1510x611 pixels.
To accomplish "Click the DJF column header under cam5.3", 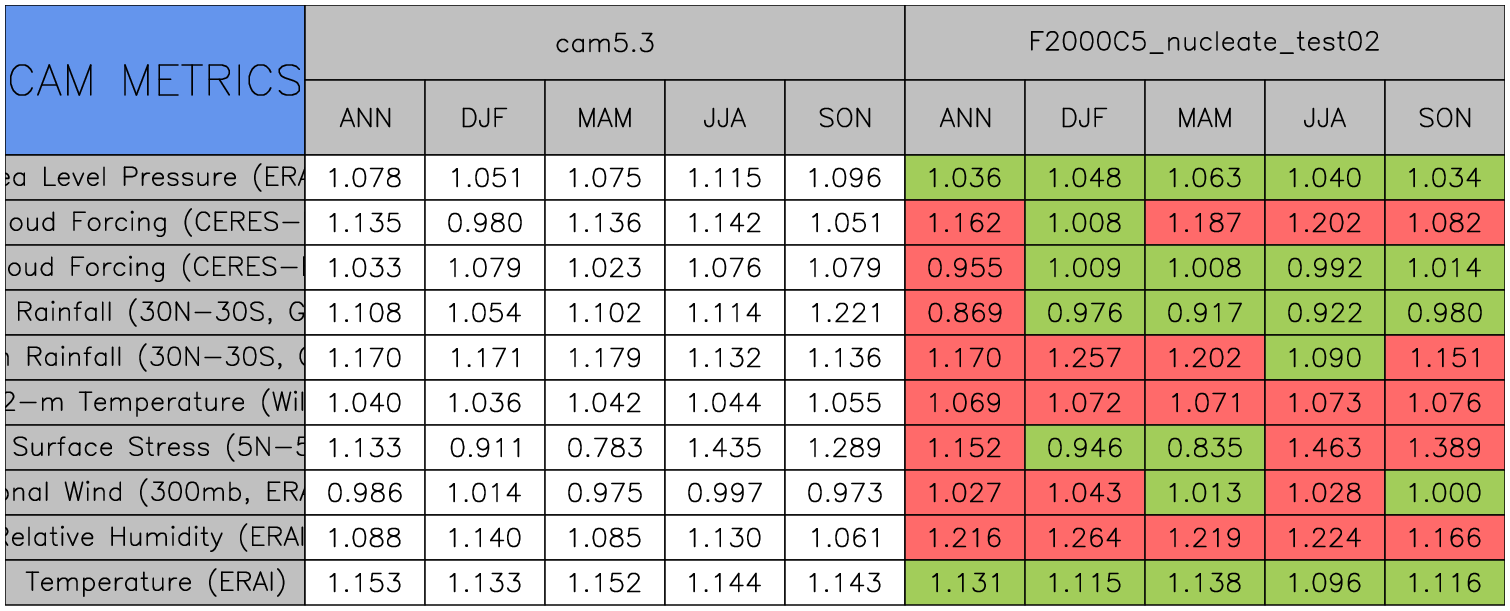I will coord(485,118).
